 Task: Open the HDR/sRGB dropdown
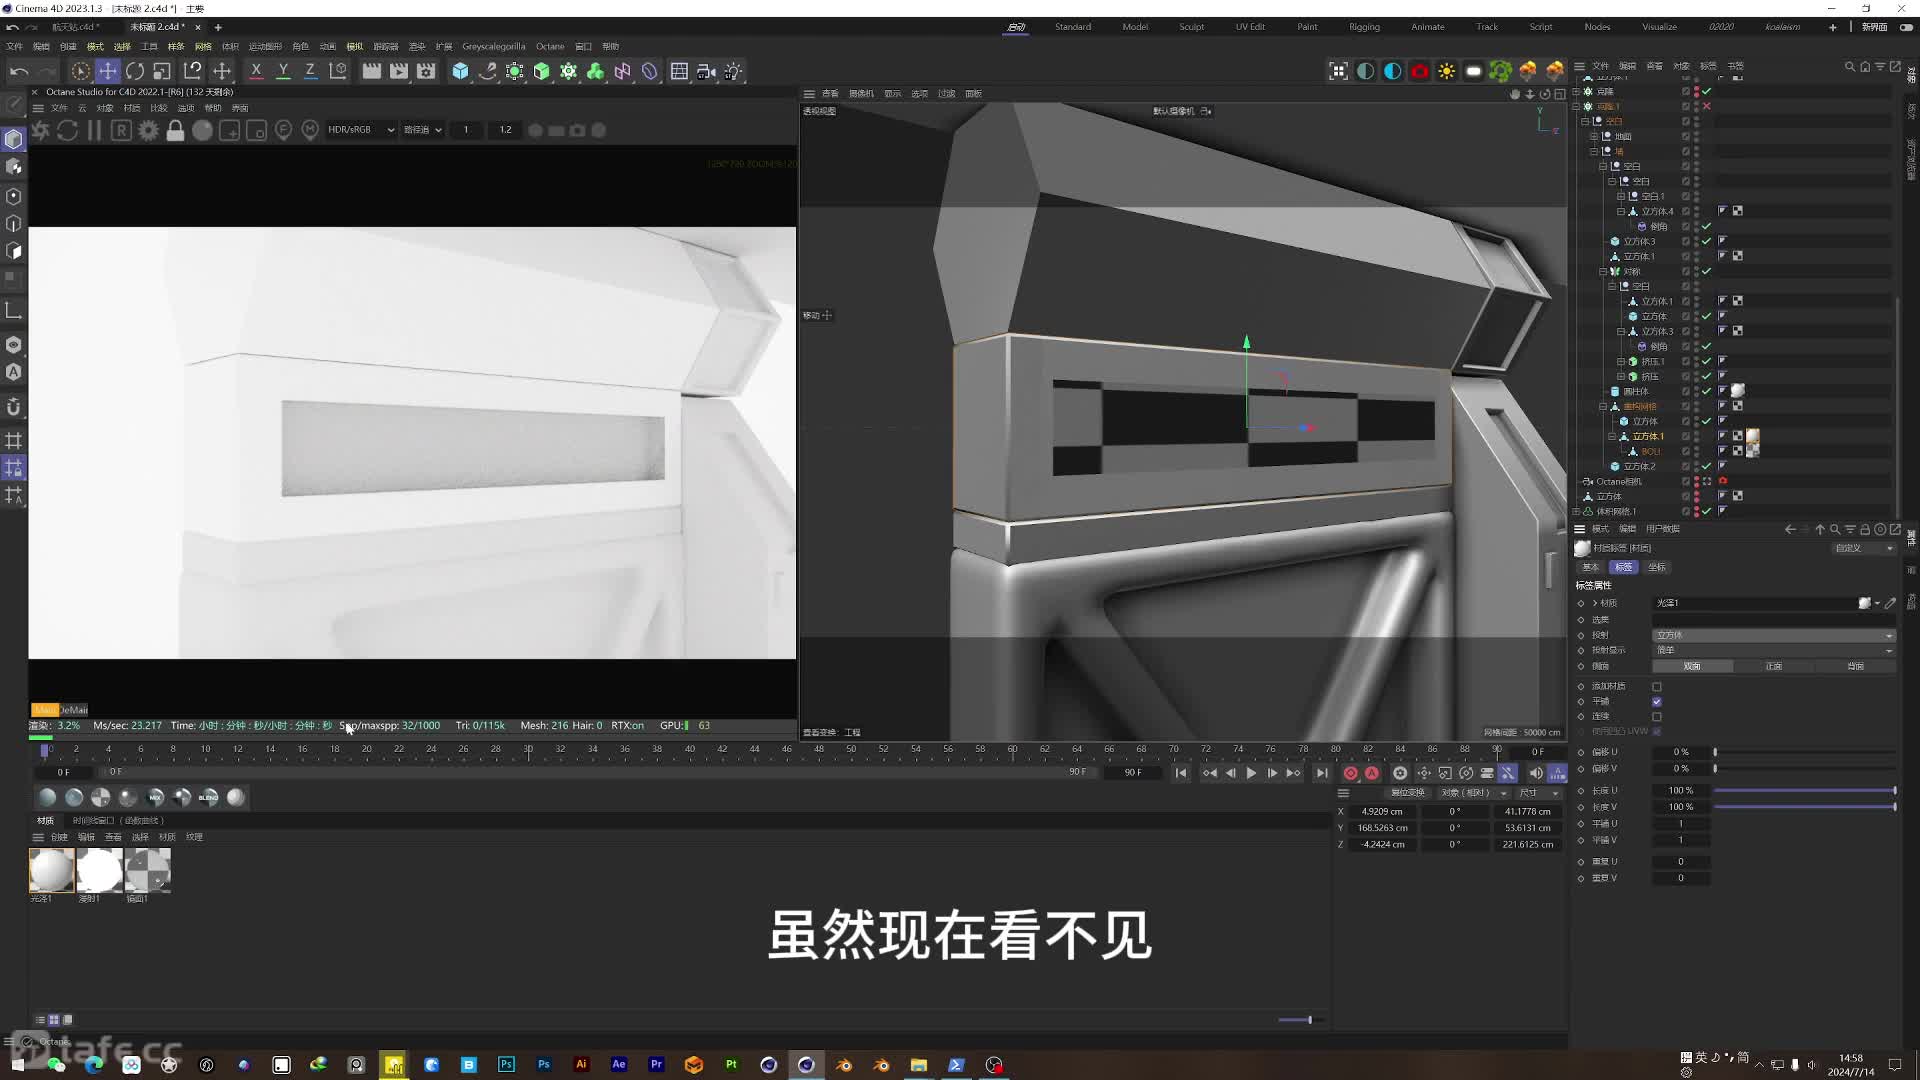pyautogui.click(x=361, y=130)
